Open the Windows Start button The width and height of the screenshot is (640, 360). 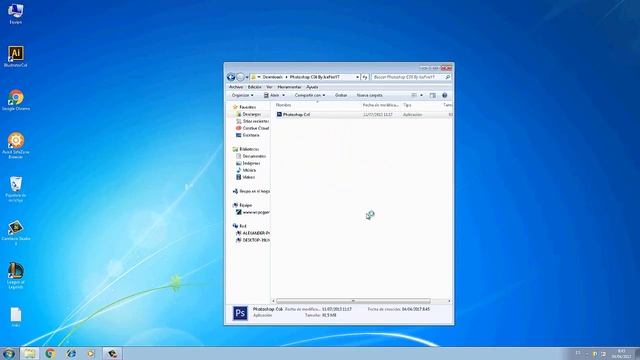[x=8, y=354]
